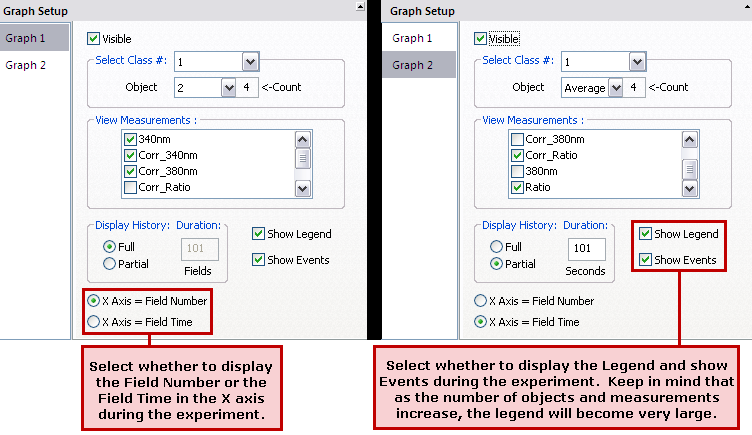752x435 pixels.
Task: Check the 380nm measurement in right list
Action: pos(517,171)
